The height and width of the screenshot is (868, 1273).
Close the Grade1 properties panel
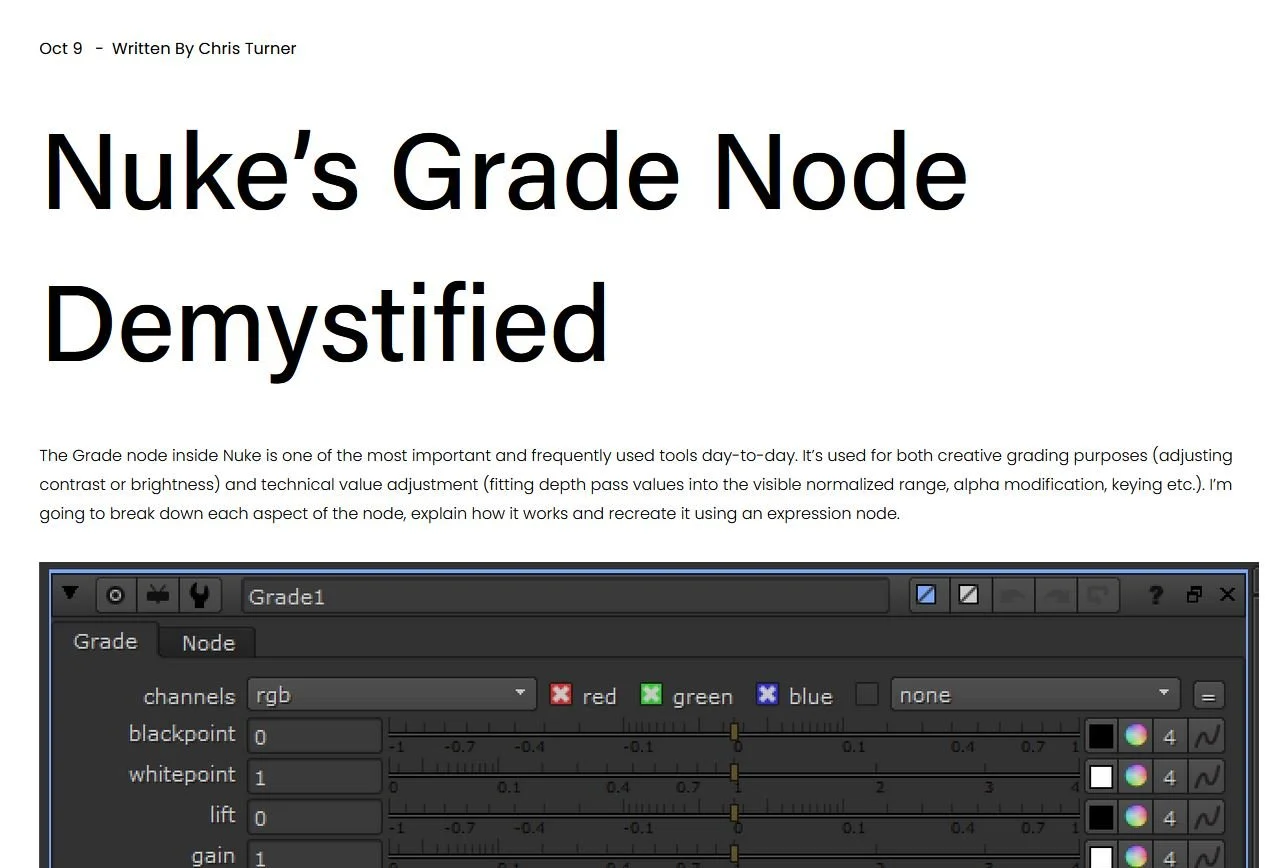pos(1227,595)
